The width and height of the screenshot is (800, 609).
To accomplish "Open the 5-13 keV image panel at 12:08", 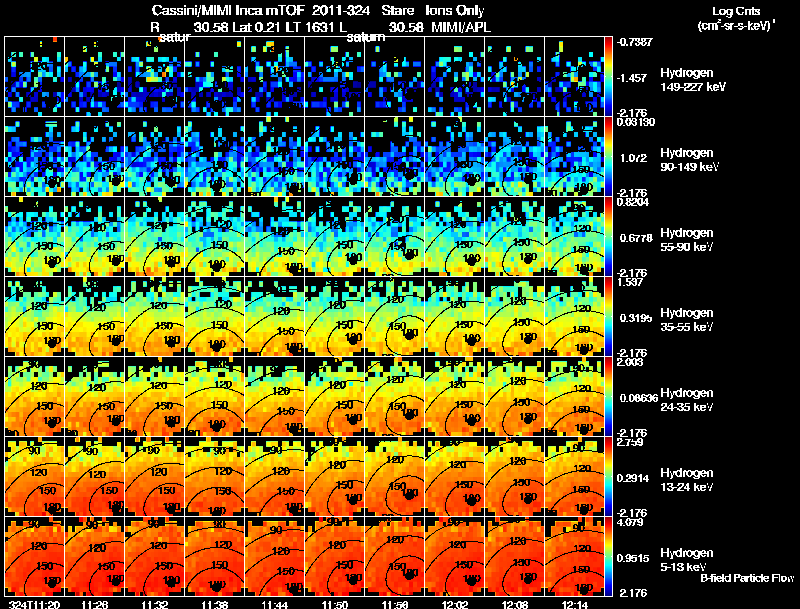I will tap(515, 557).
